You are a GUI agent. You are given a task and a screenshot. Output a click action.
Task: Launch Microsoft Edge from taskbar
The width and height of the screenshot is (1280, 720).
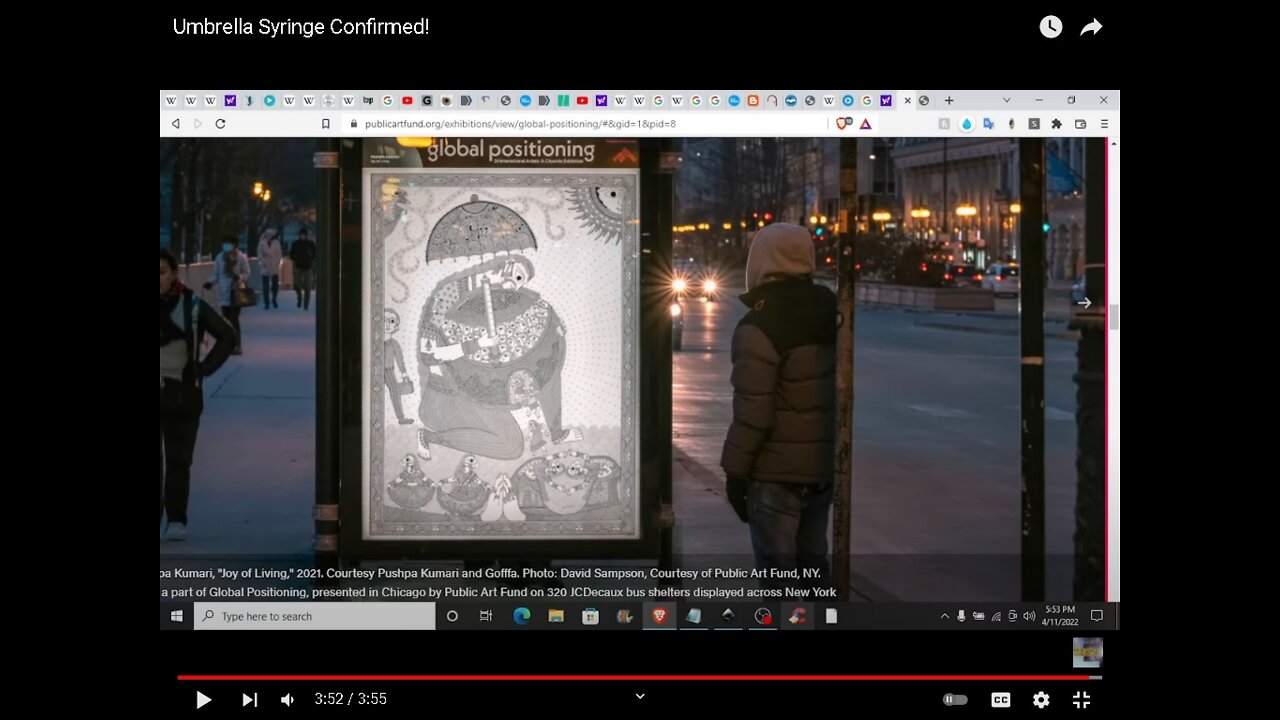pos(521,616)
